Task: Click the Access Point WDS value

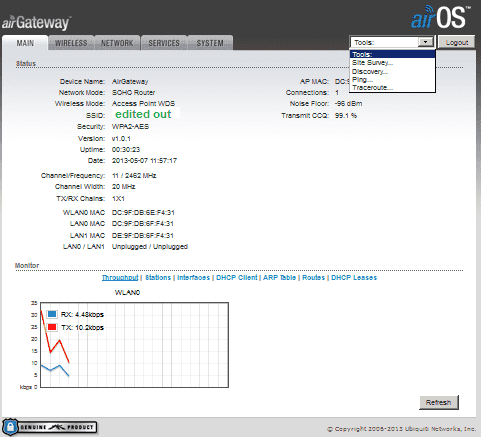Action: tap(143, 104)
